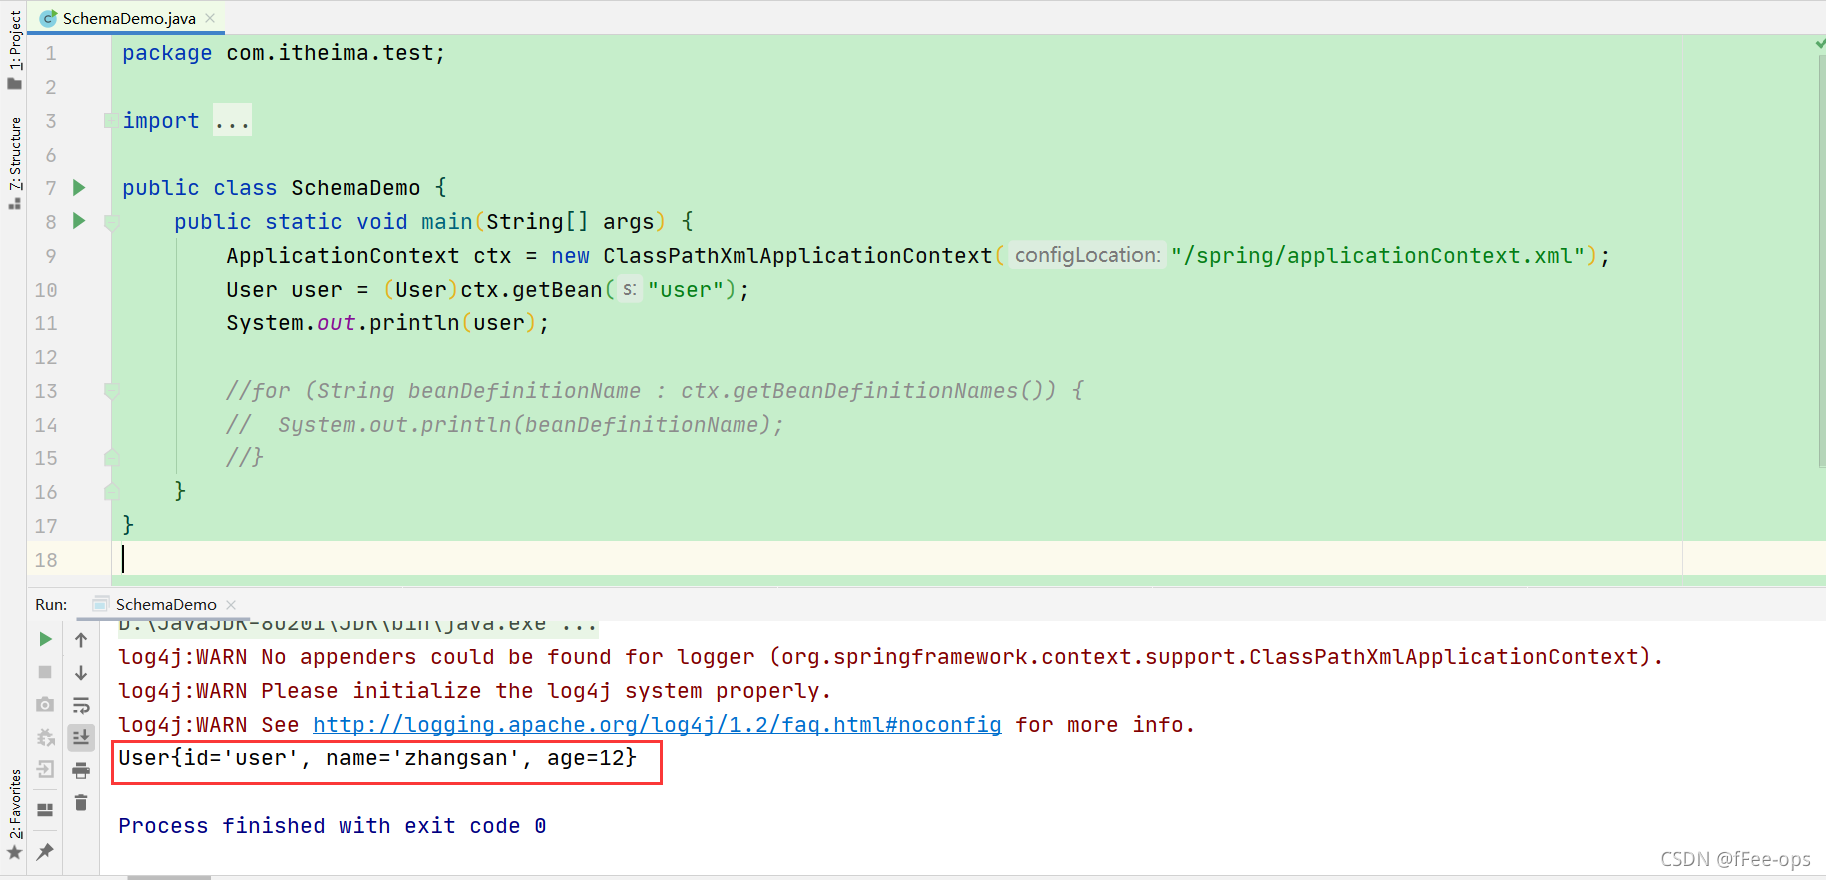1826x880 pixels.
Task: Click fold end marker on line 15
Action: (x=111, y=458)
